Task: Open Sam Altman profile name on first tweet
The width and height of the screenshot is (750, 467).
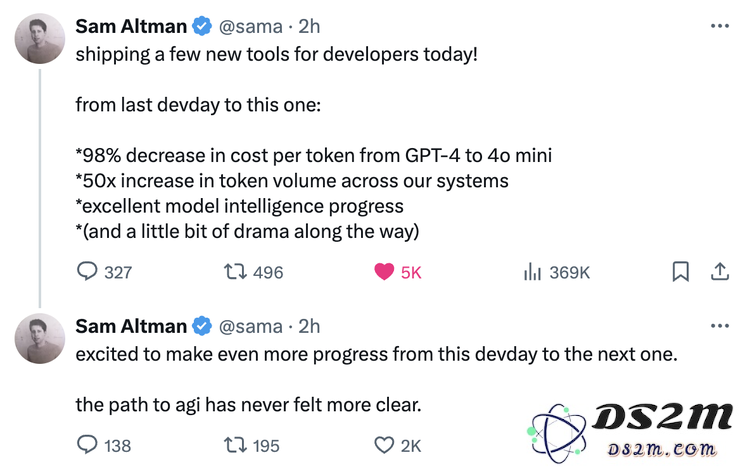Action: pyautogui.click(x=131, y=26)
